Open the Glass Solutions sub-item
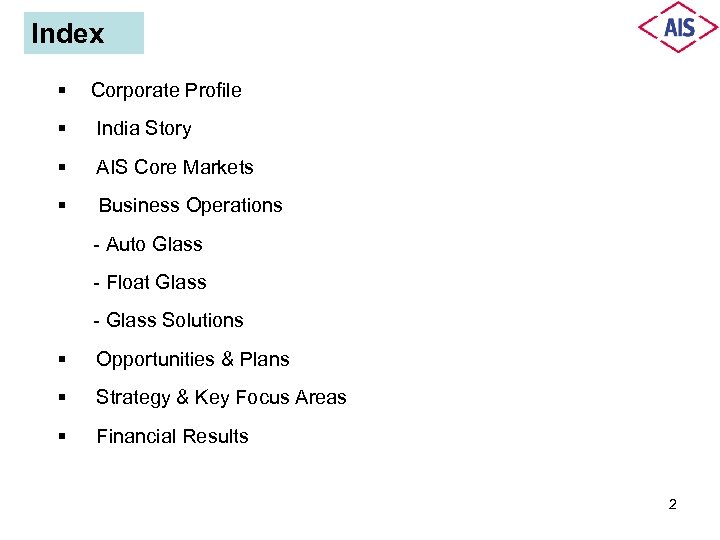The width and height of the screenshot is (720, 540). coord(168,320)
